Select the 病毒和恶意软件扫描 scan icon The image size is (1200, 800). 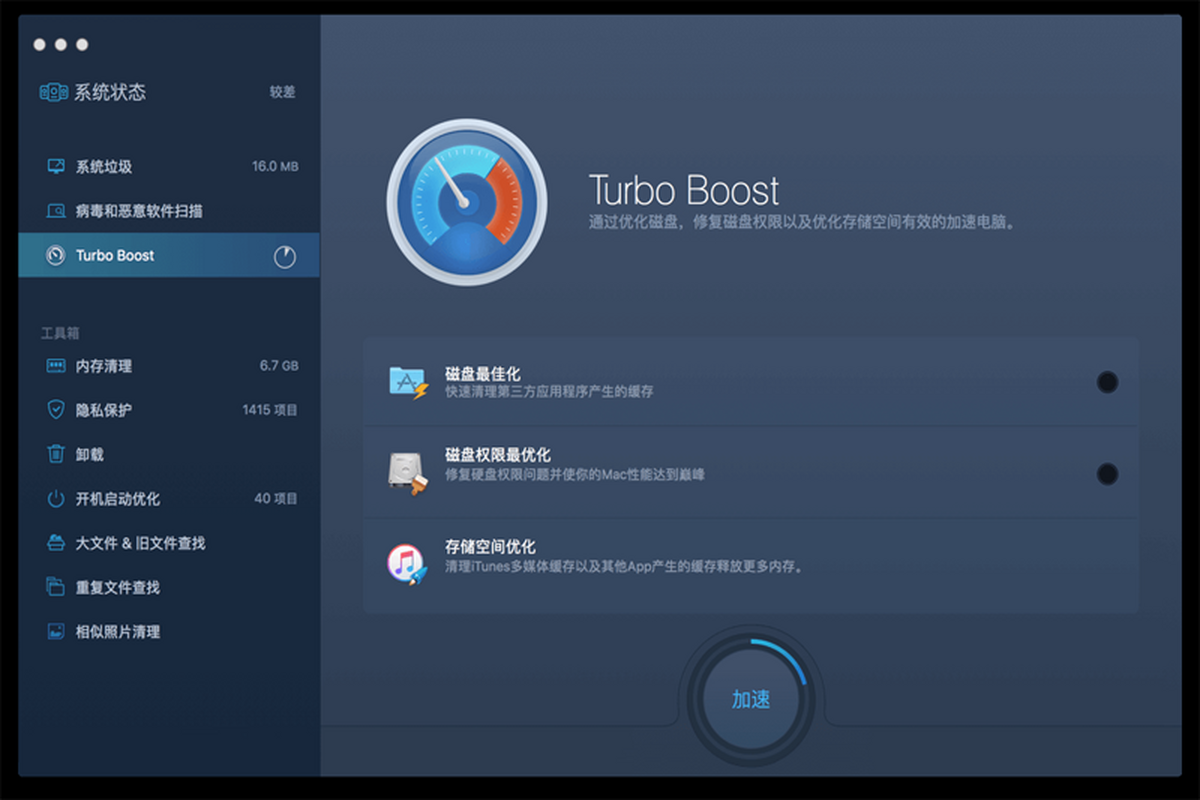(56, 211)
